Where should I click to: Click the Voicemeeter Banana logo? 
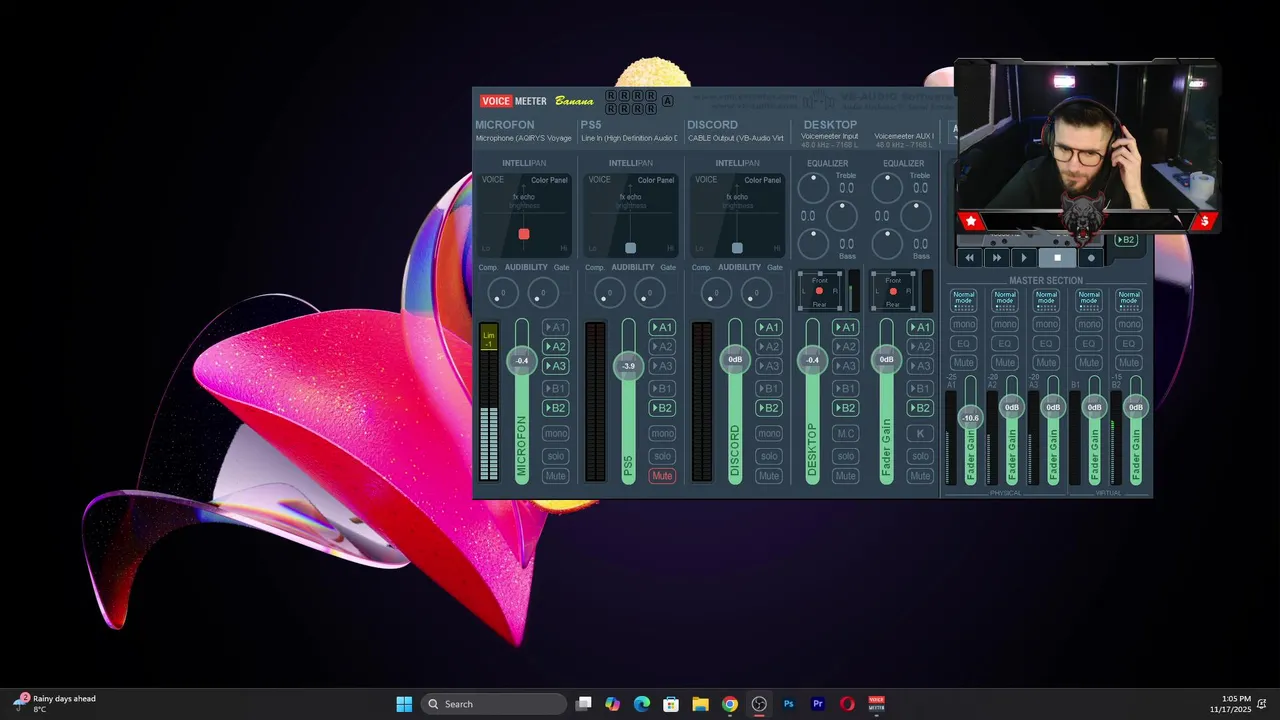point(537,101)
